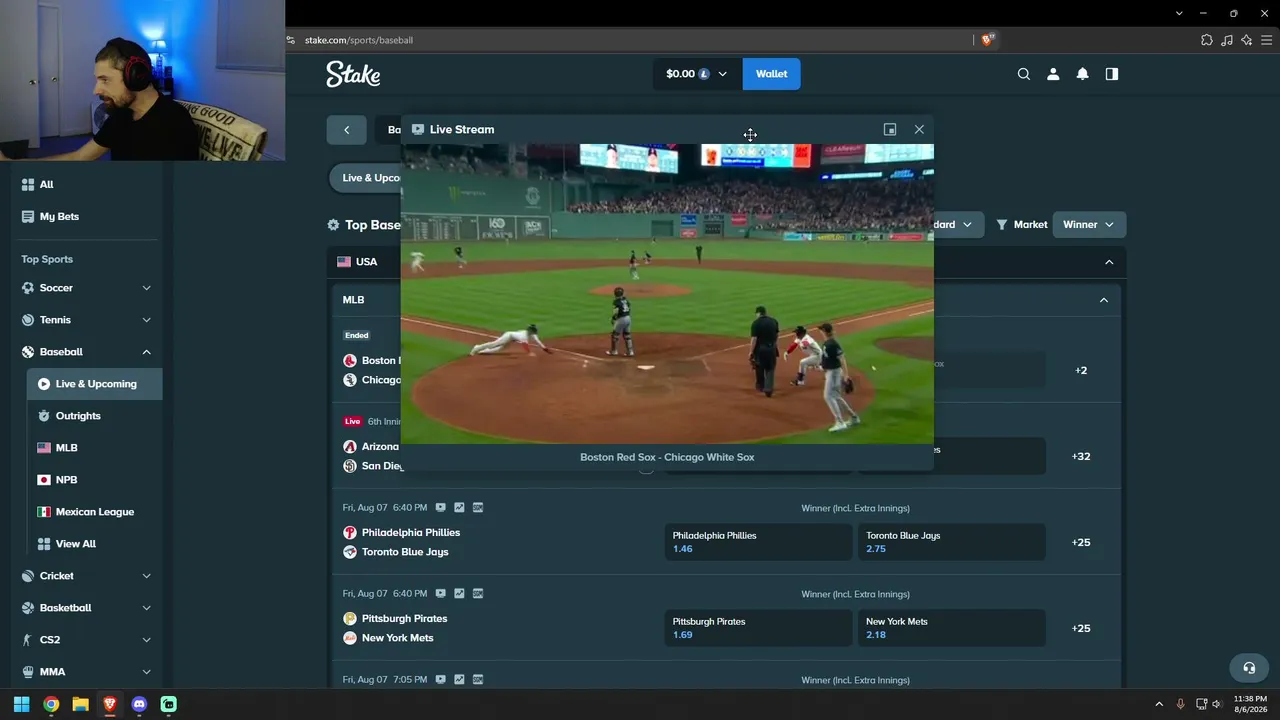Bet on New York Mets at 2.18
This screenshot has height=720, width=1280.
pyautogui.click(x=952, y=628)
